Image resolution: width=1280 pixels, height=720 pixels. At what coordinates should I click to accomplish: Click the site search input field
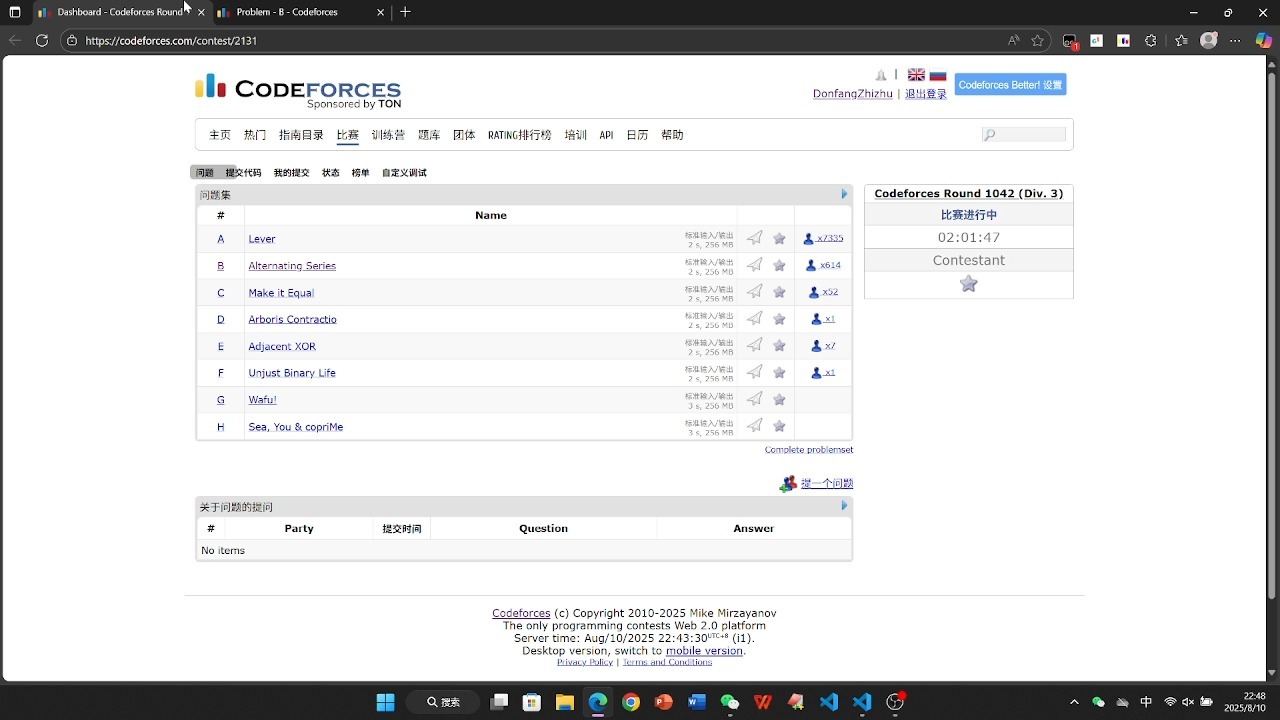(x=1024, y=135)
